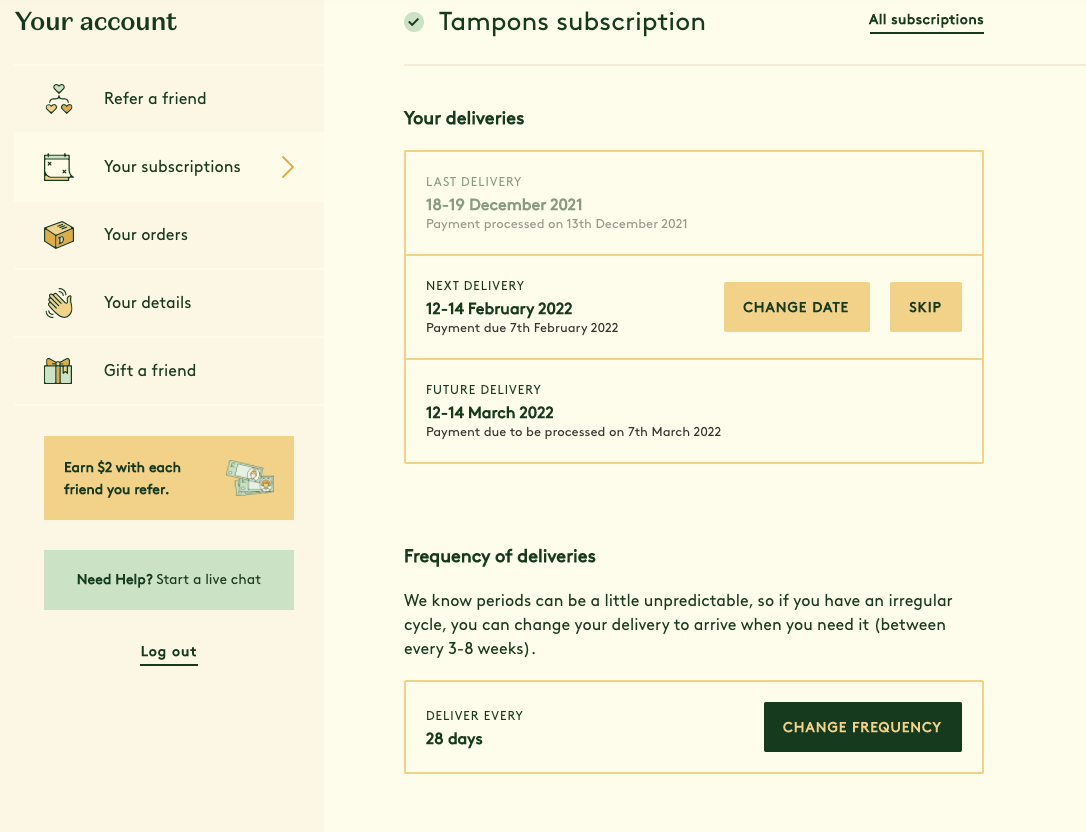Image resolution: width=1086 pixels, height=832 pixels.
Task: Open the Refer a friend menu item
Action: pyautogui.click(x=155, y=99)
